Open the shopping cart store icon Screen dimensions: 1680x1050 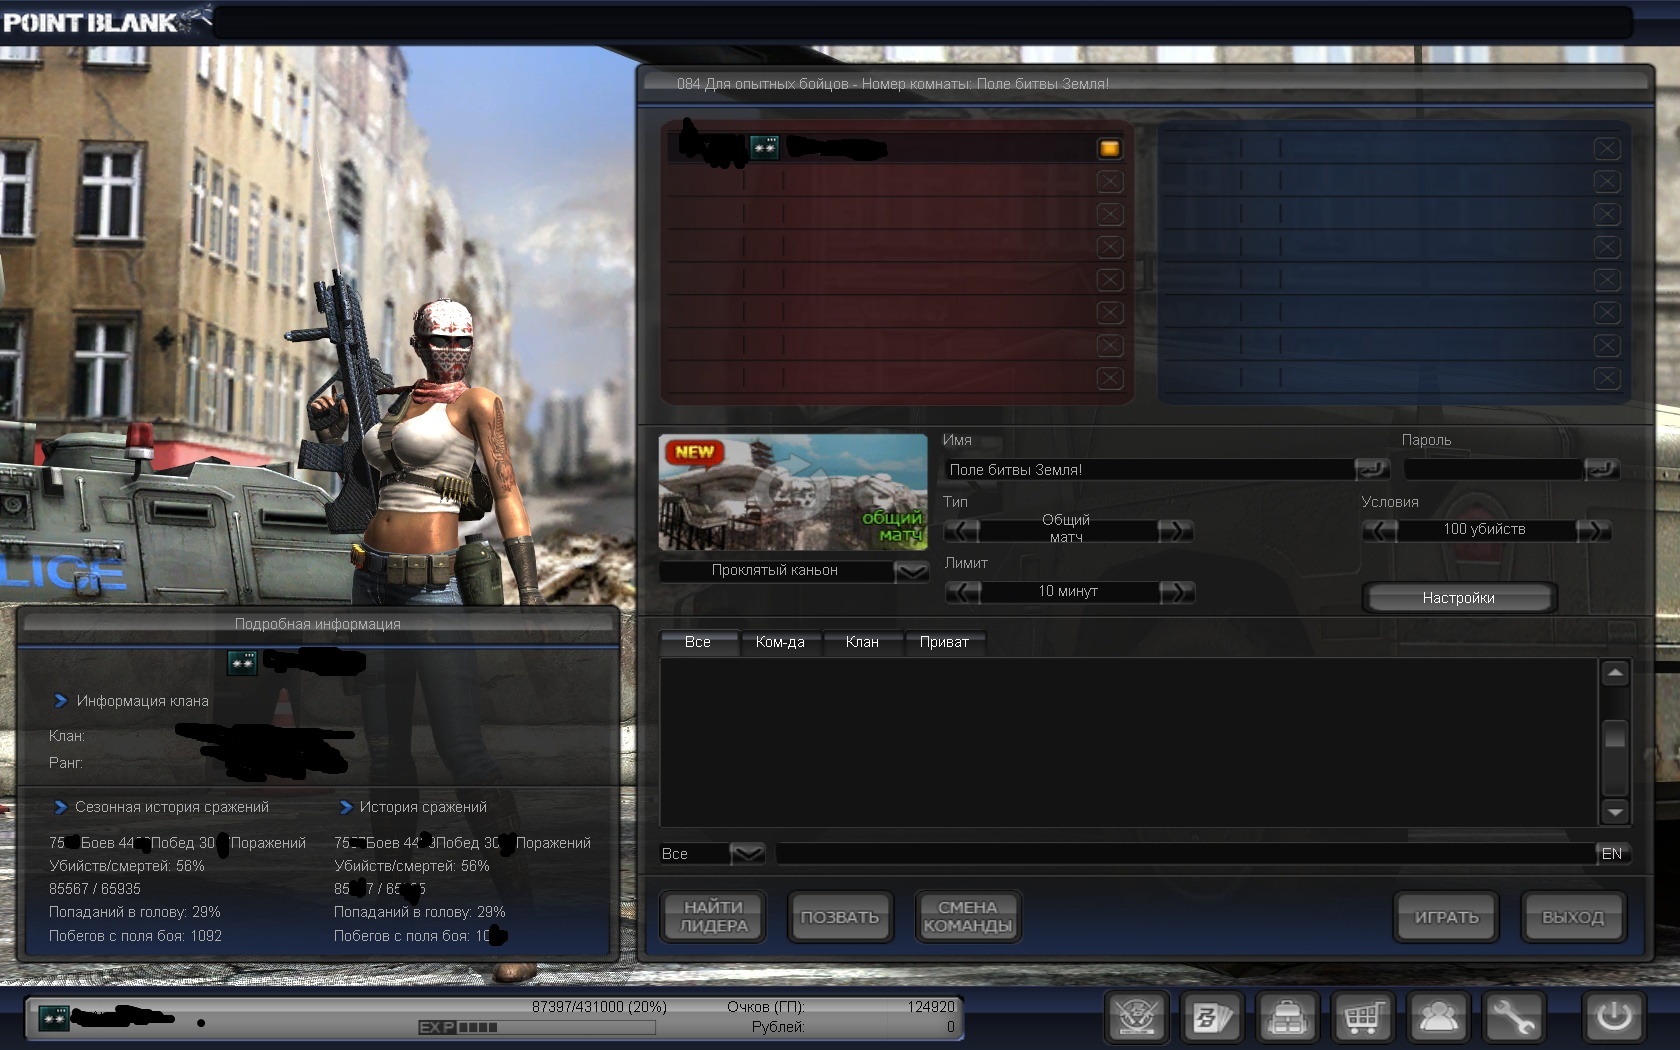[x=1363, y=1018]
